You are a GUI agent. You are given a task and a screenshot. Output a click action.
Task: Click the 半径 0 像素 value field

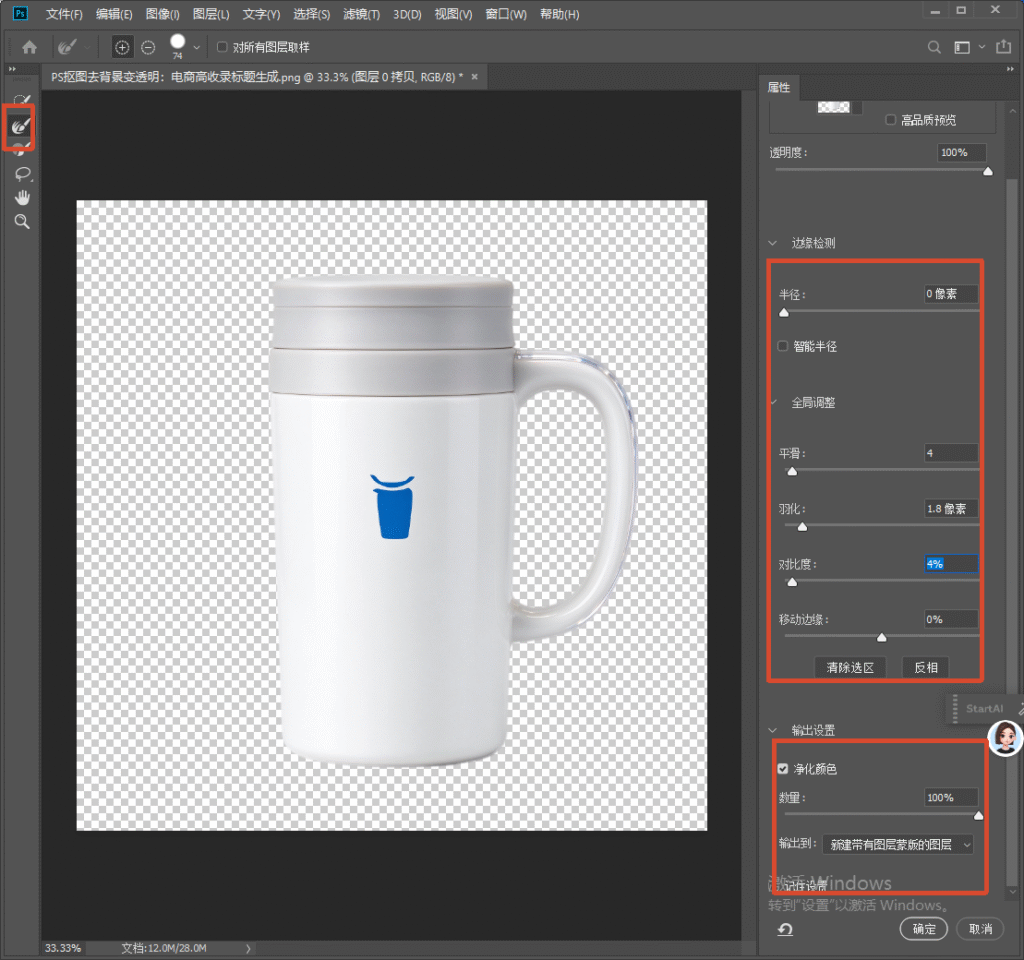951,294
